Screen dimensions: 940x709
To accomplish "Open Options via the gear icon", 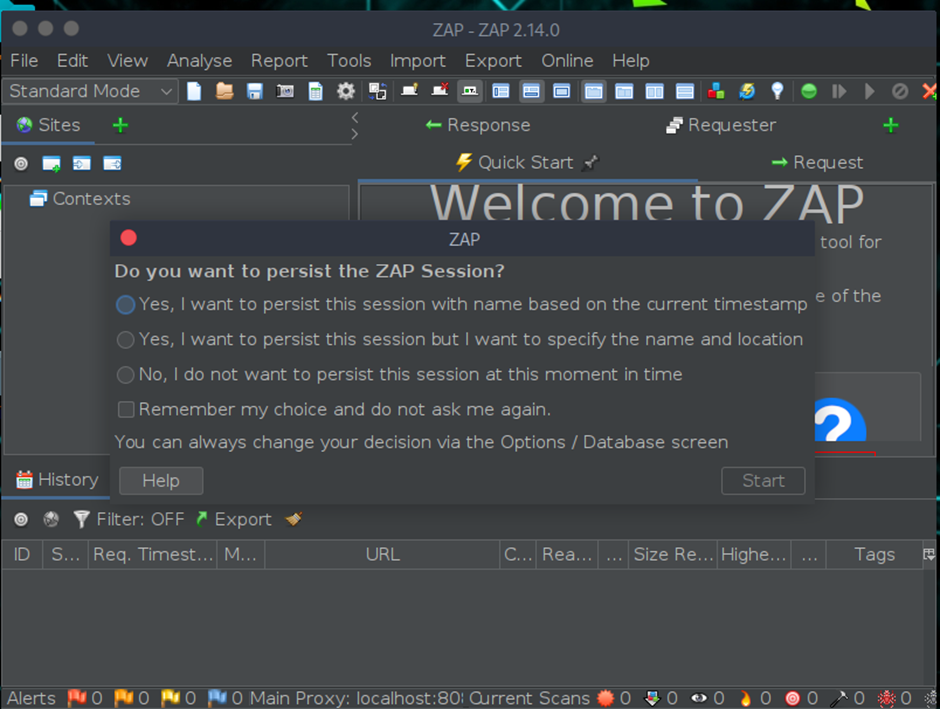I will [346, 91].
